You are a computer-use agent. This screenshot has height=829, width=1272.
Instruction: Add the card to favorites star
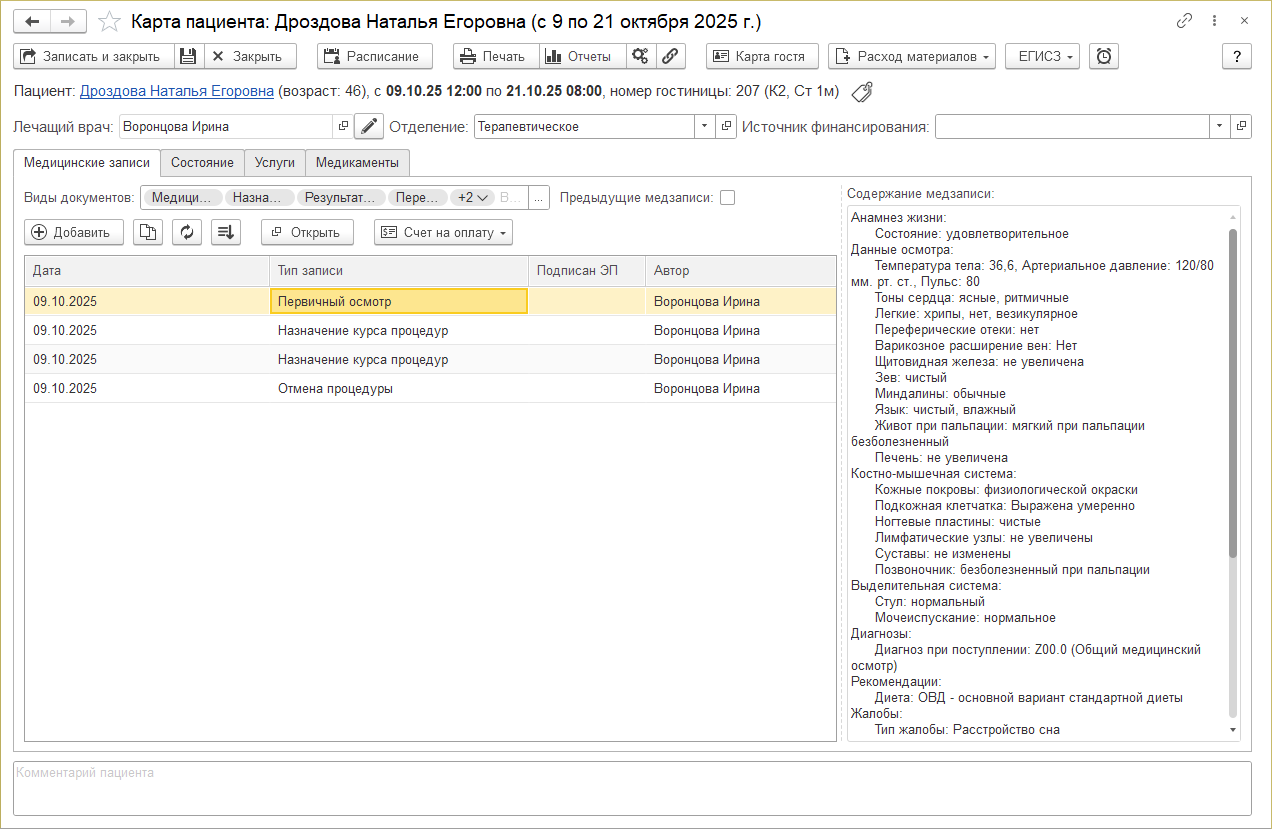[x=110, y=21]
